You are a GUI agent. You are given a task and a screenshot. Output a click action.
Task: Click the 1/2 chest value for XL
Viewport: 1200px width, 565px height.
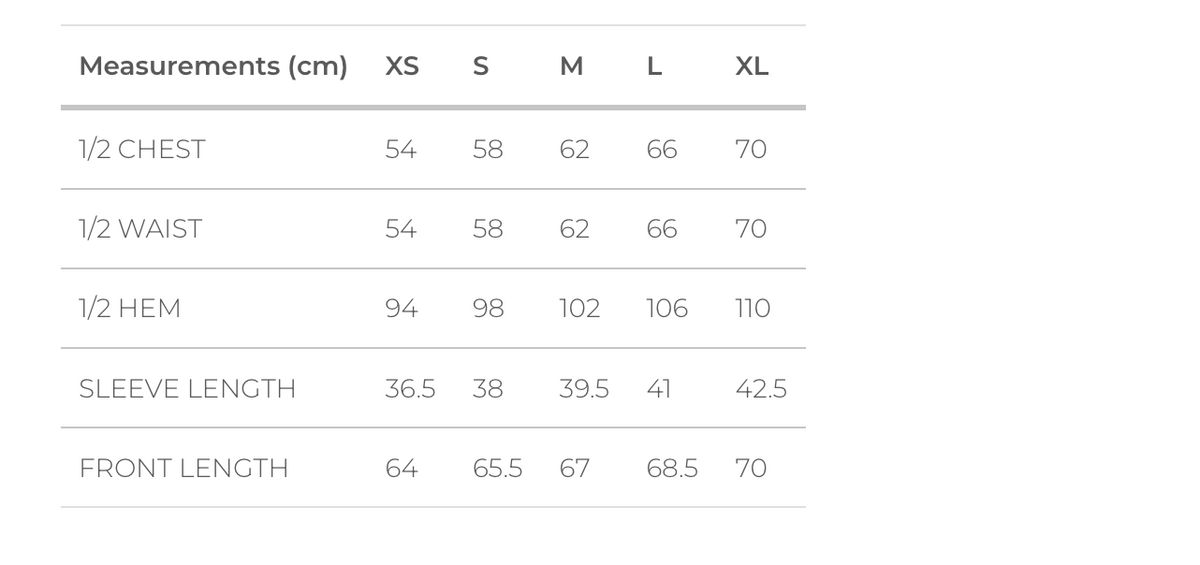(751, 150)
